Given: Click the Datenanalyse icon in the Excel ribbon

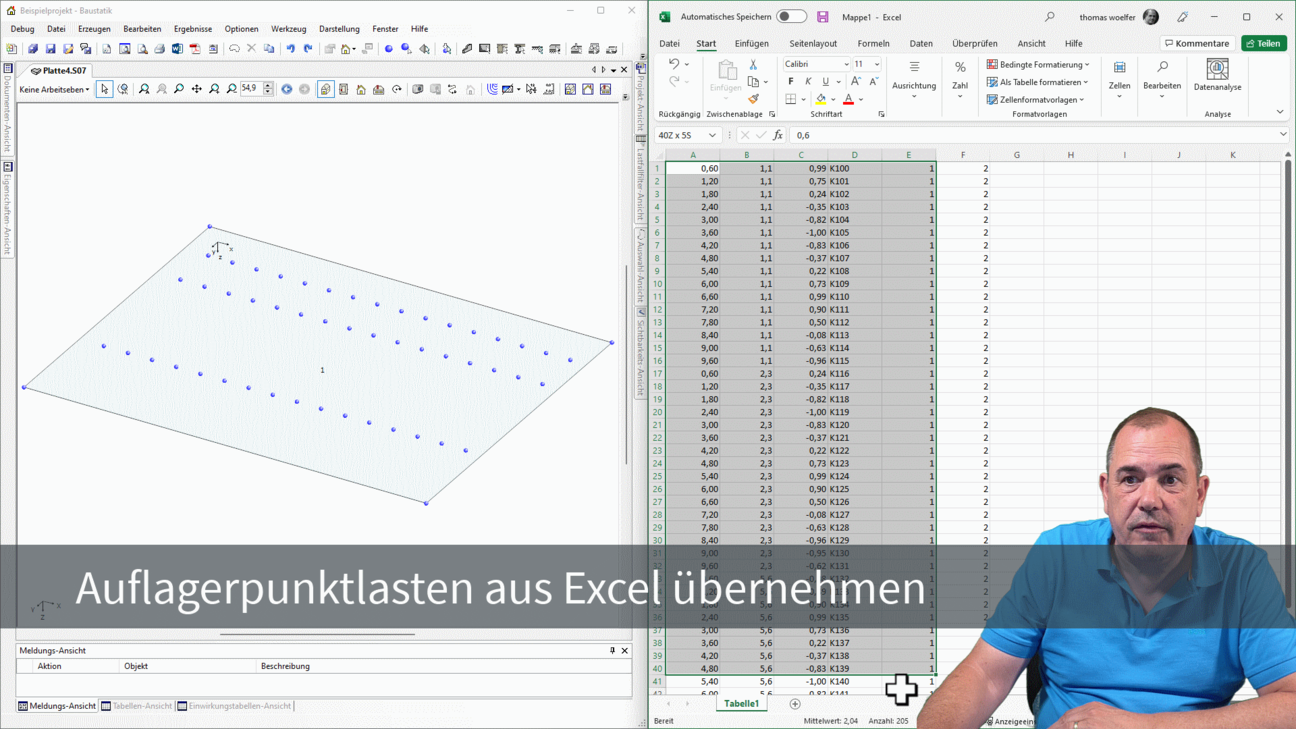Looking at the screenshot, I should click(1217, 76).
